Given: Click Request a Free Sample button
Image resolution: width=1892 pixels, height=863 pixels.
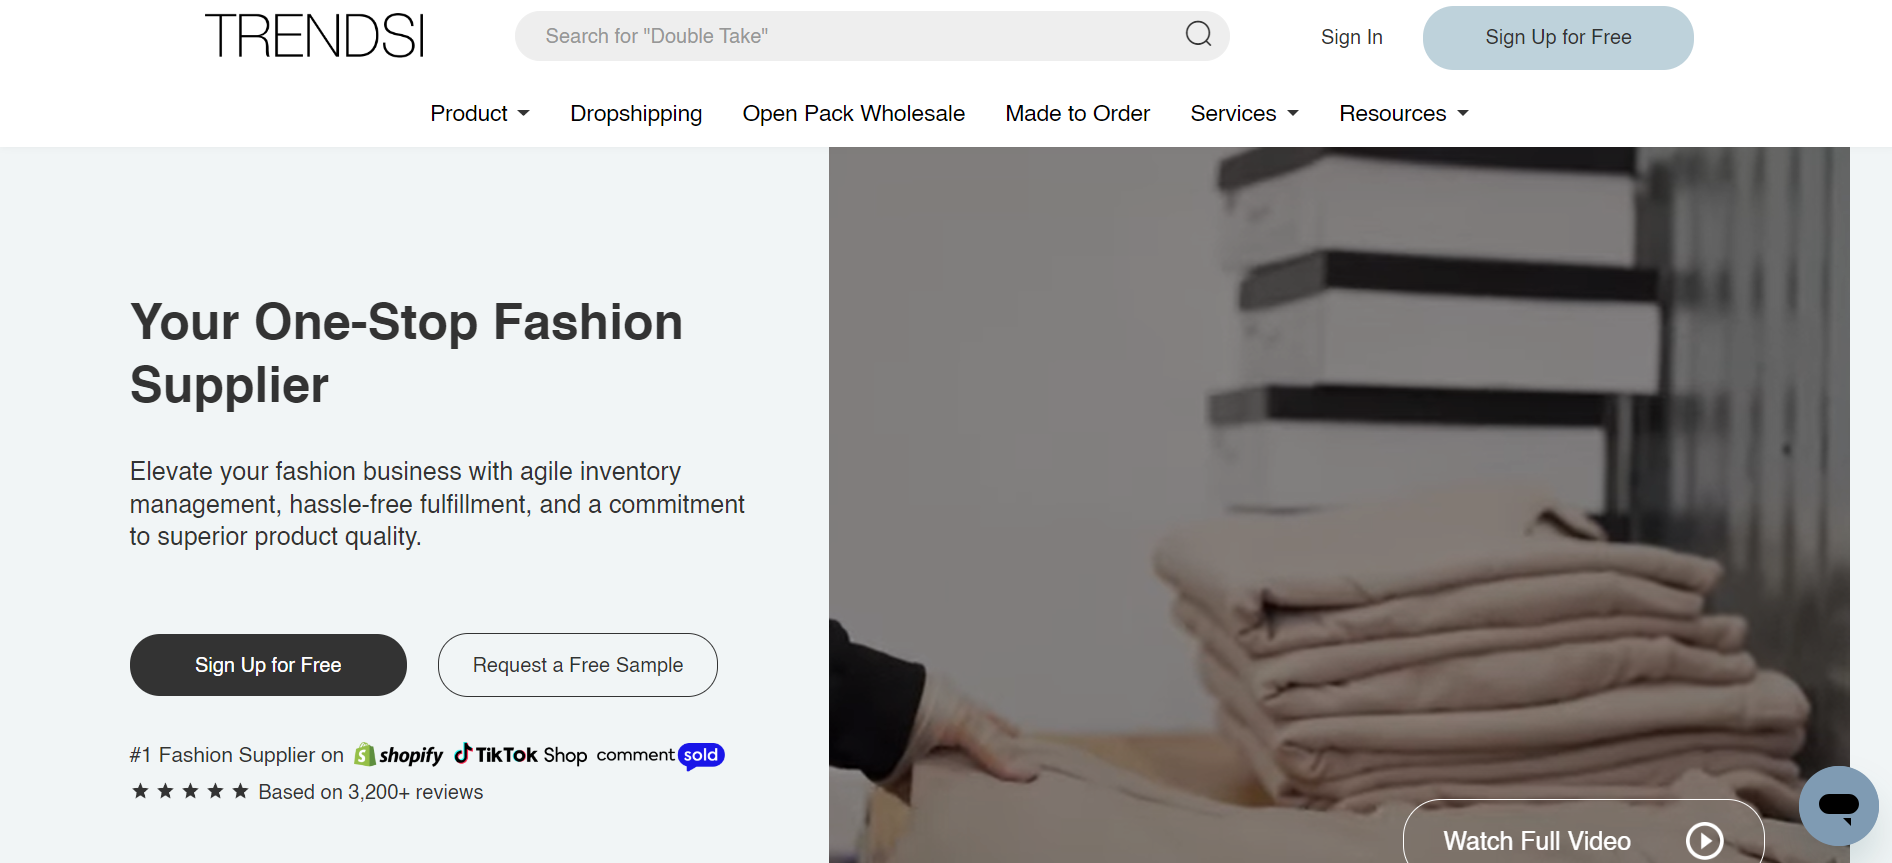Looking at the screenshot, I should click(x=577, y=665).
